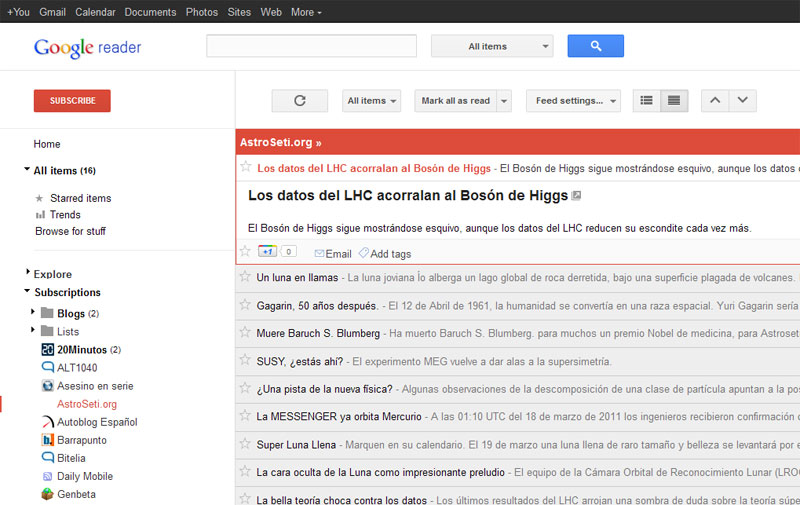Image resolution: width=800 pixels, height=505 pixels.
Task: Refresh the feed with the reload icon
Action: [300, 100]
